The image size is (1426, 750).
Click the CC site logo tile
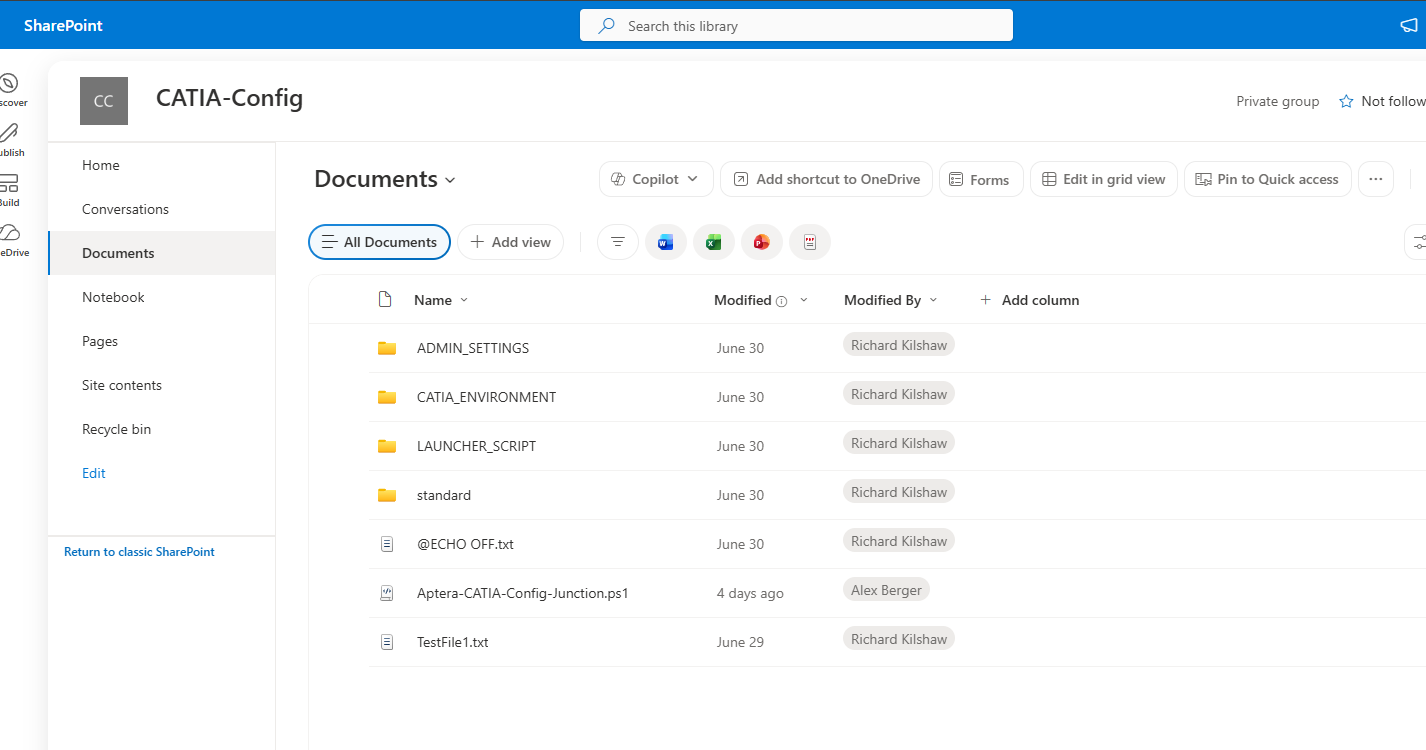(104, 101)
